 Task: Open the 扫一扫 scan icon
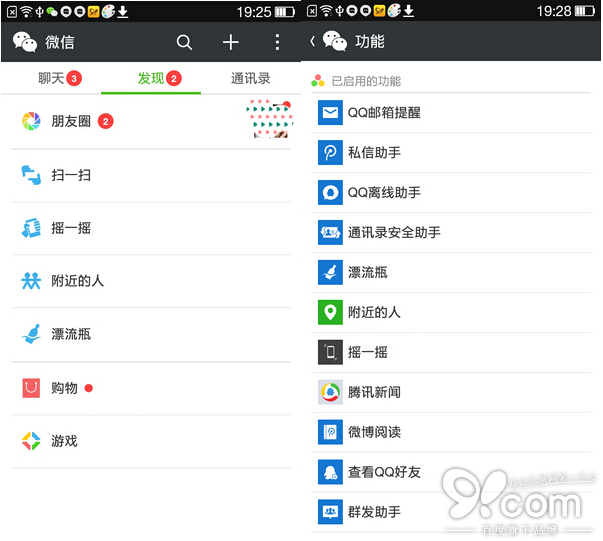tap(31, 175)
